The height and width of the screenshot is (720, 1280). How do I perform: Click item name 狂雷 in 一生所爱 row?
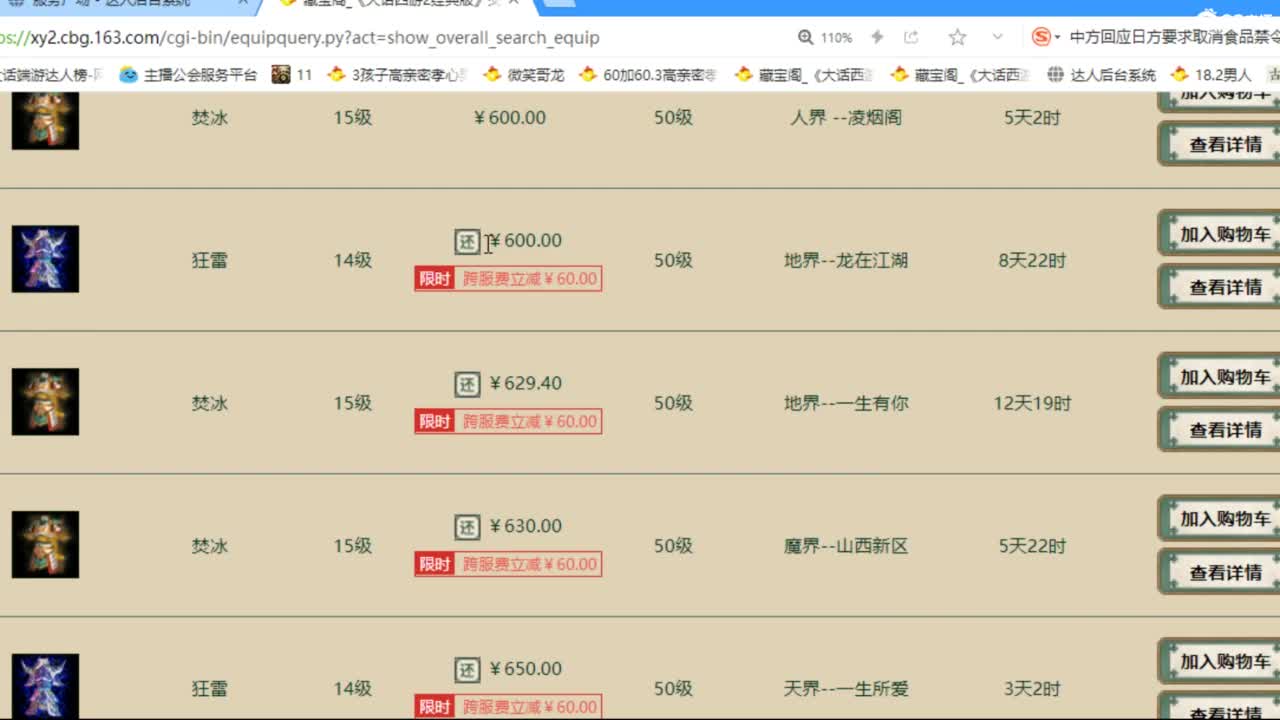tap(210, 689)
